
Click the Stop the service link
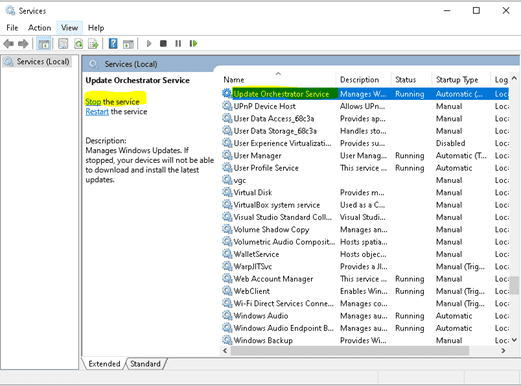point(93,102)
